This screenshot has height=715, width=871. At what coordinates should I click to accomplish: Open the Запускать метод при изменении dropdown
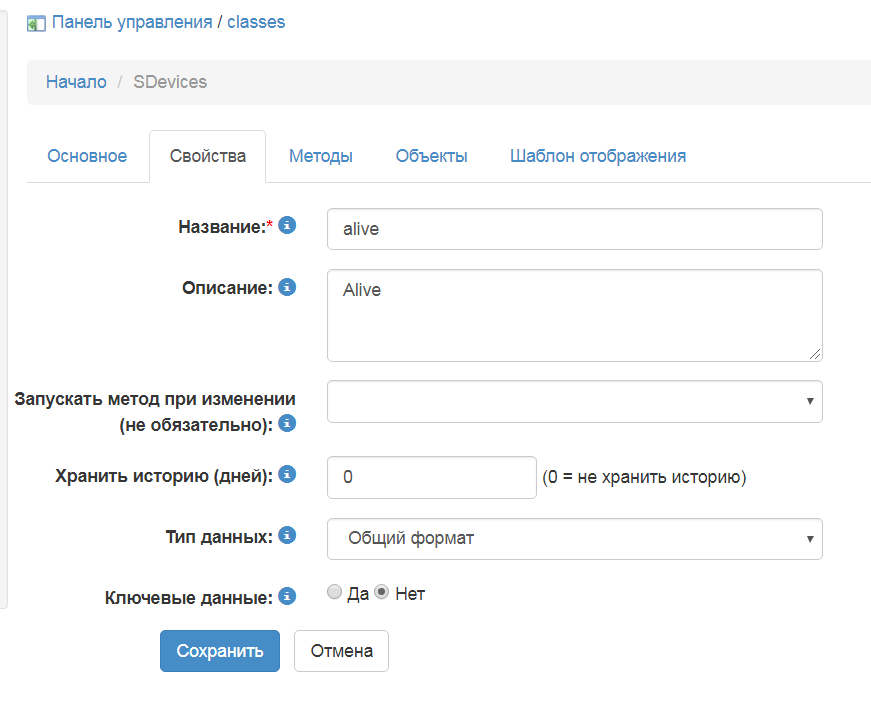click(x=574, y=401)
